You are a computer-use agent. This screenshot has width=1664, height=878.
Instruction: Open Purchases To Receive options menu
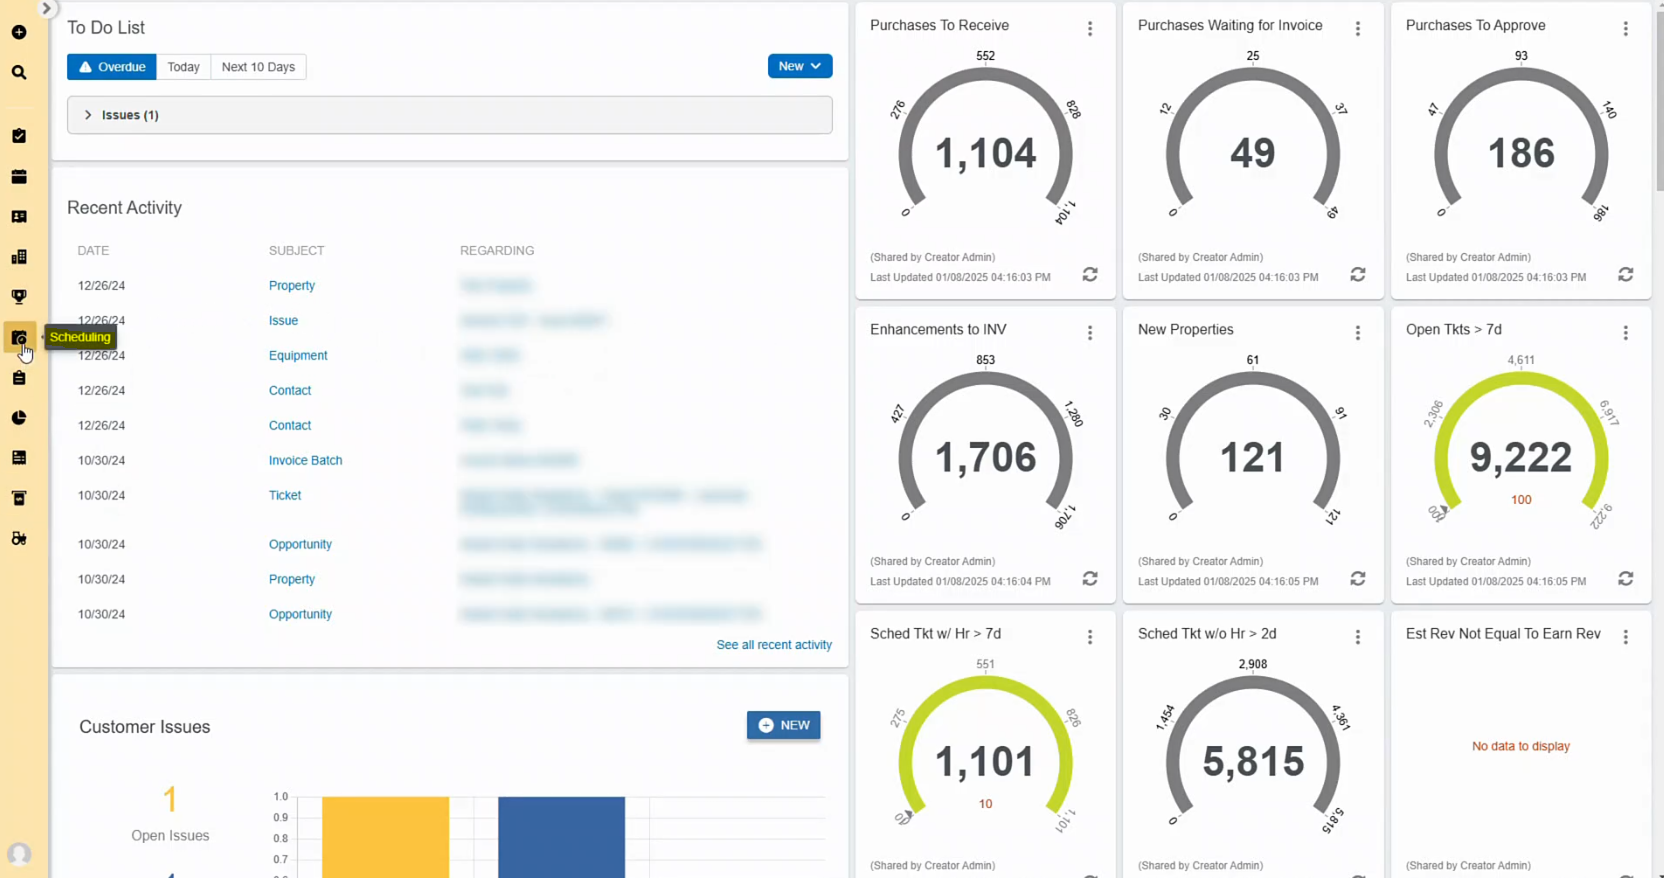point(1090,29)
